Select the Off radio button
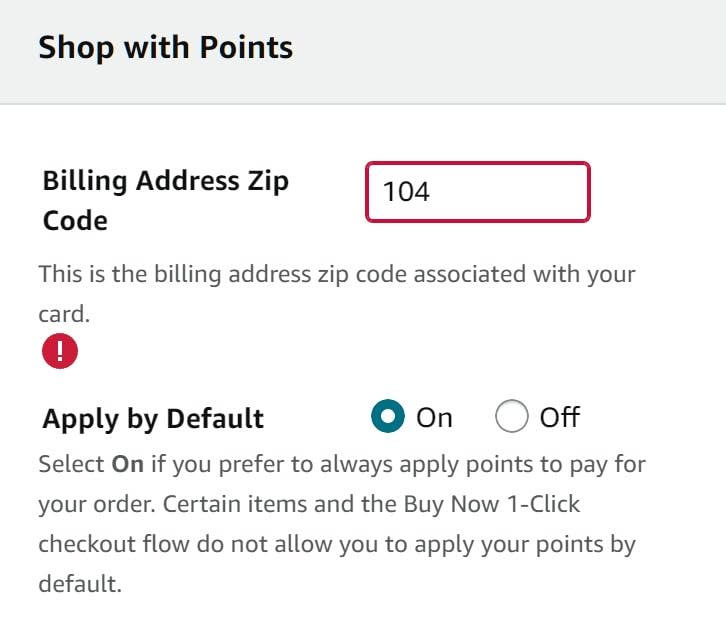Image resolution: width=726 pixels, height=644 pixels. 511,417
